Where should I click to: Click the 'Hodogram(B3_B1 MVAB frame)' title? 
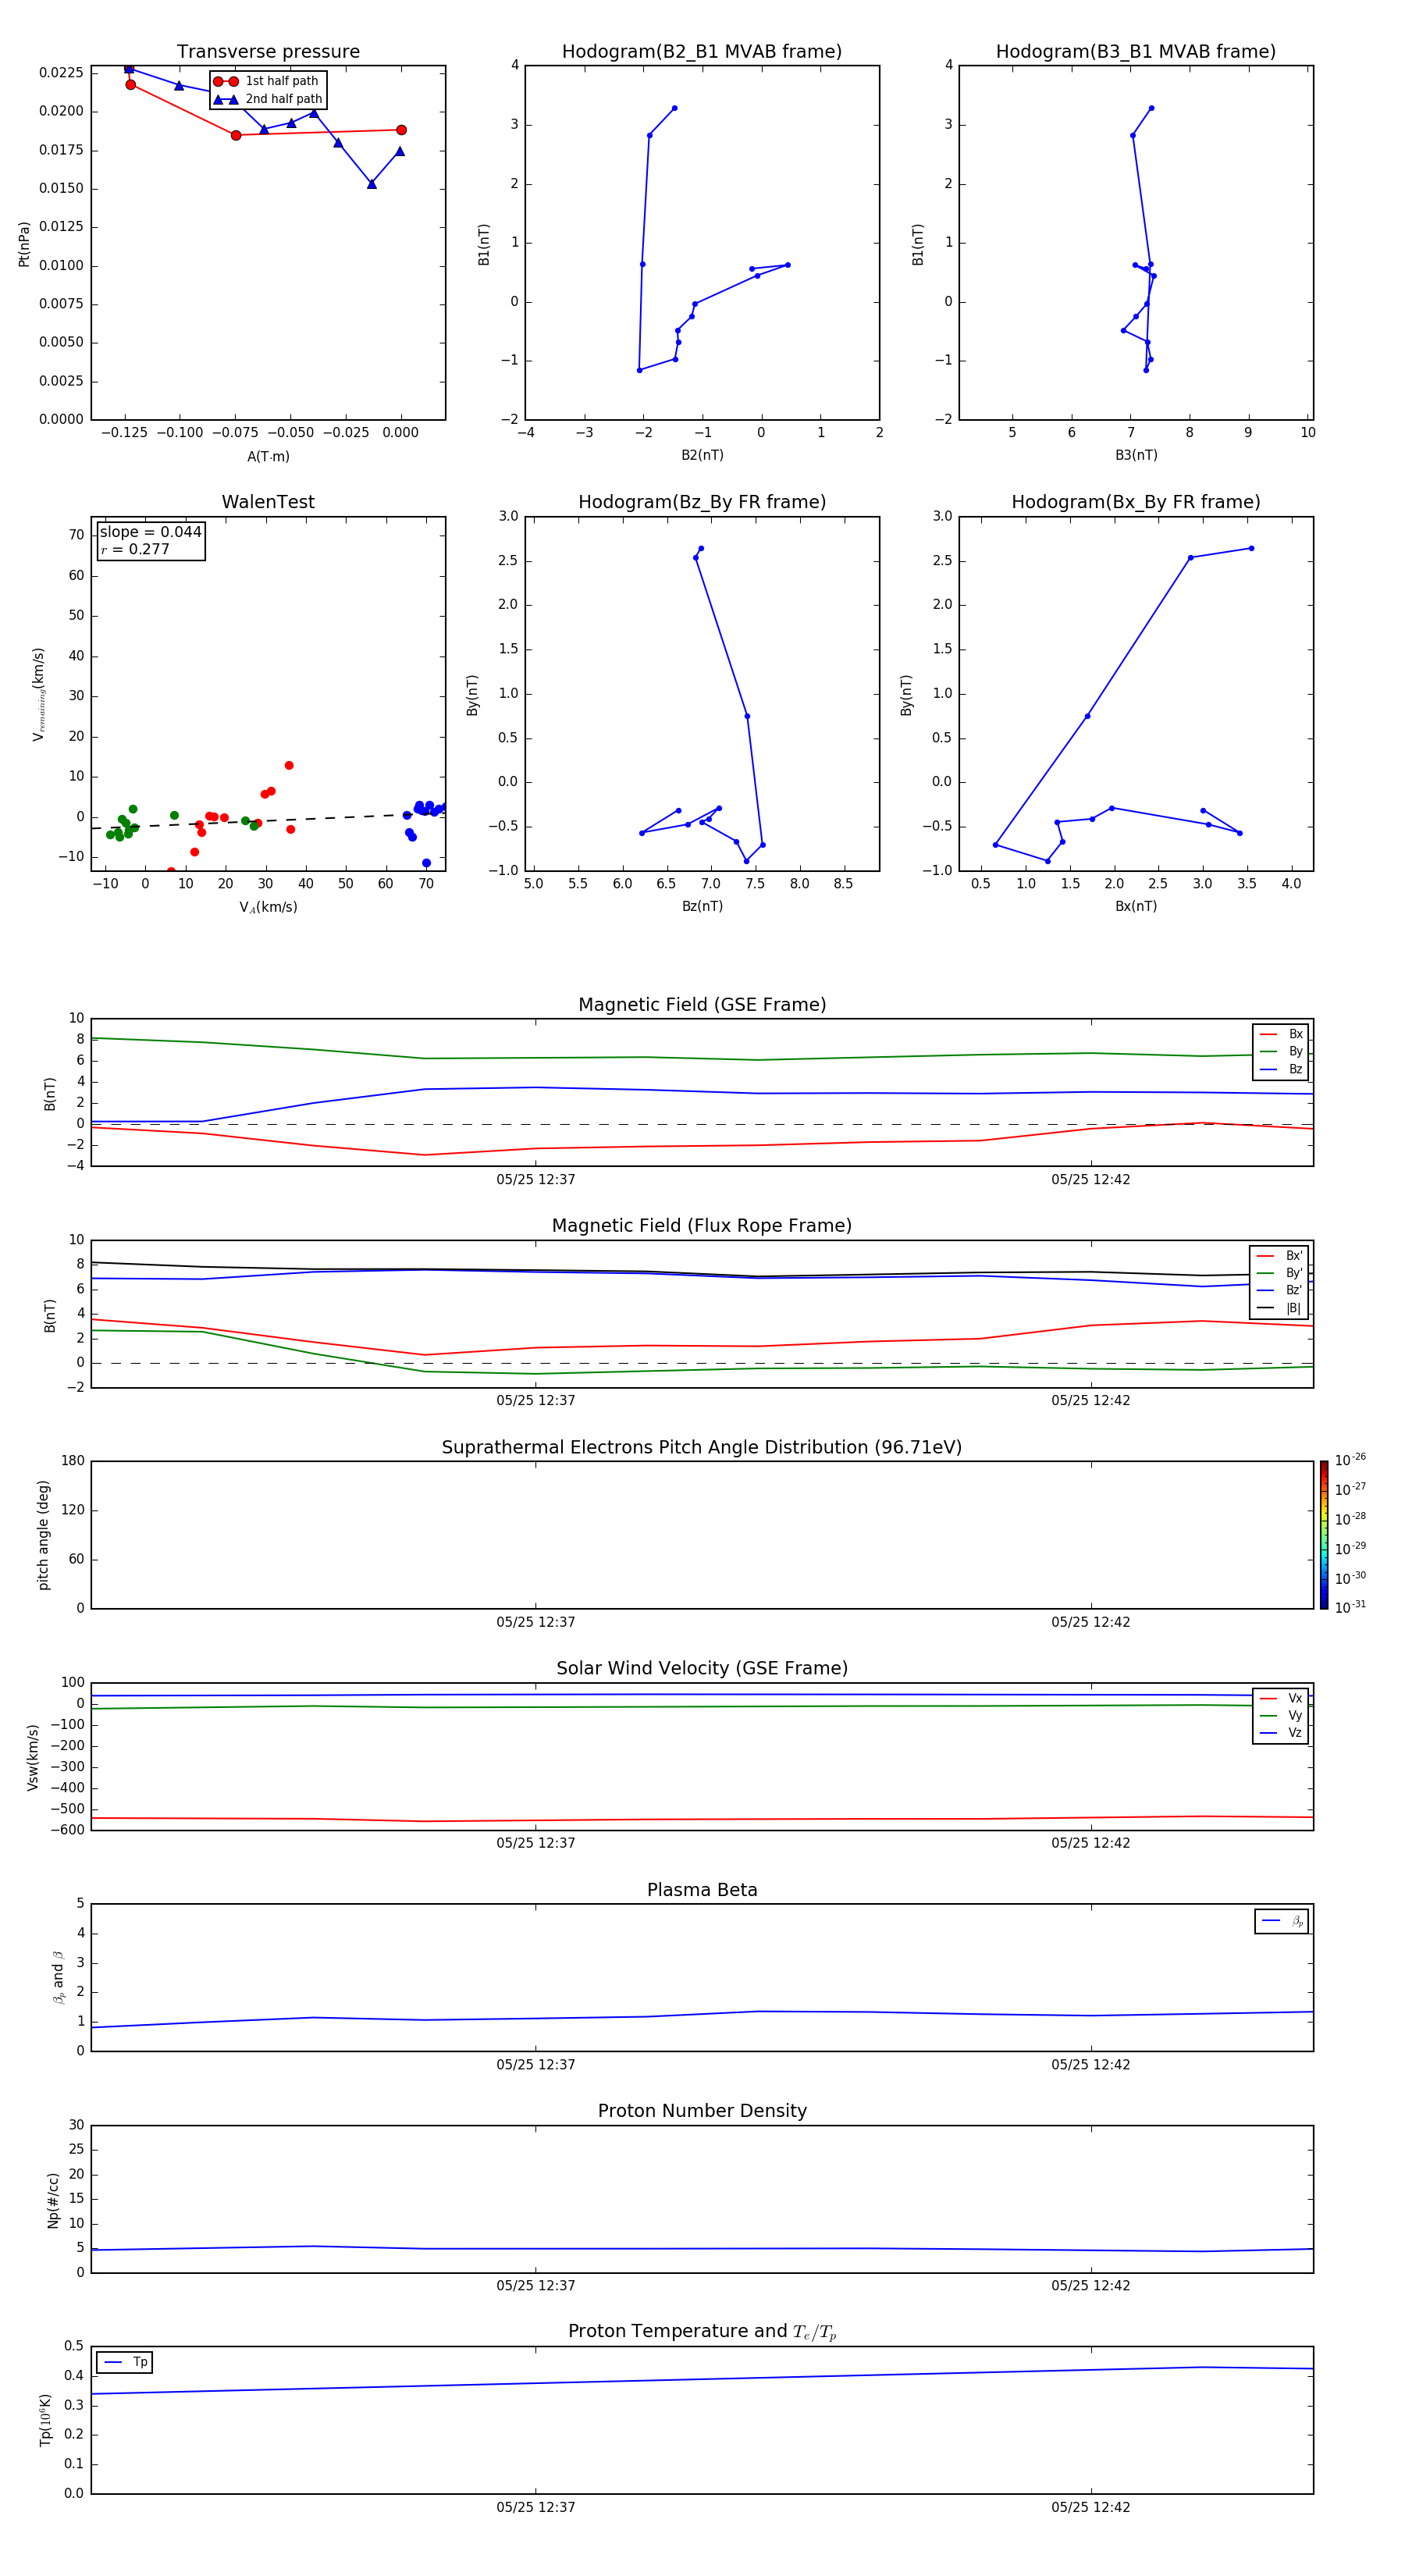tap(1136, 52)
